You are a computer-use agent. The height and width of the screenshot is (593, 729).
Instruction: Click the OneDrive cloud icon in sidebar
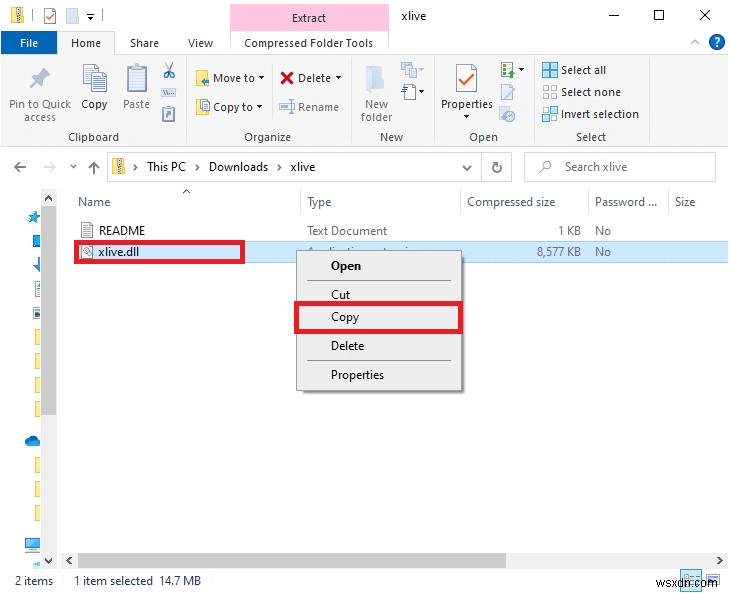(x=32, y=441)
